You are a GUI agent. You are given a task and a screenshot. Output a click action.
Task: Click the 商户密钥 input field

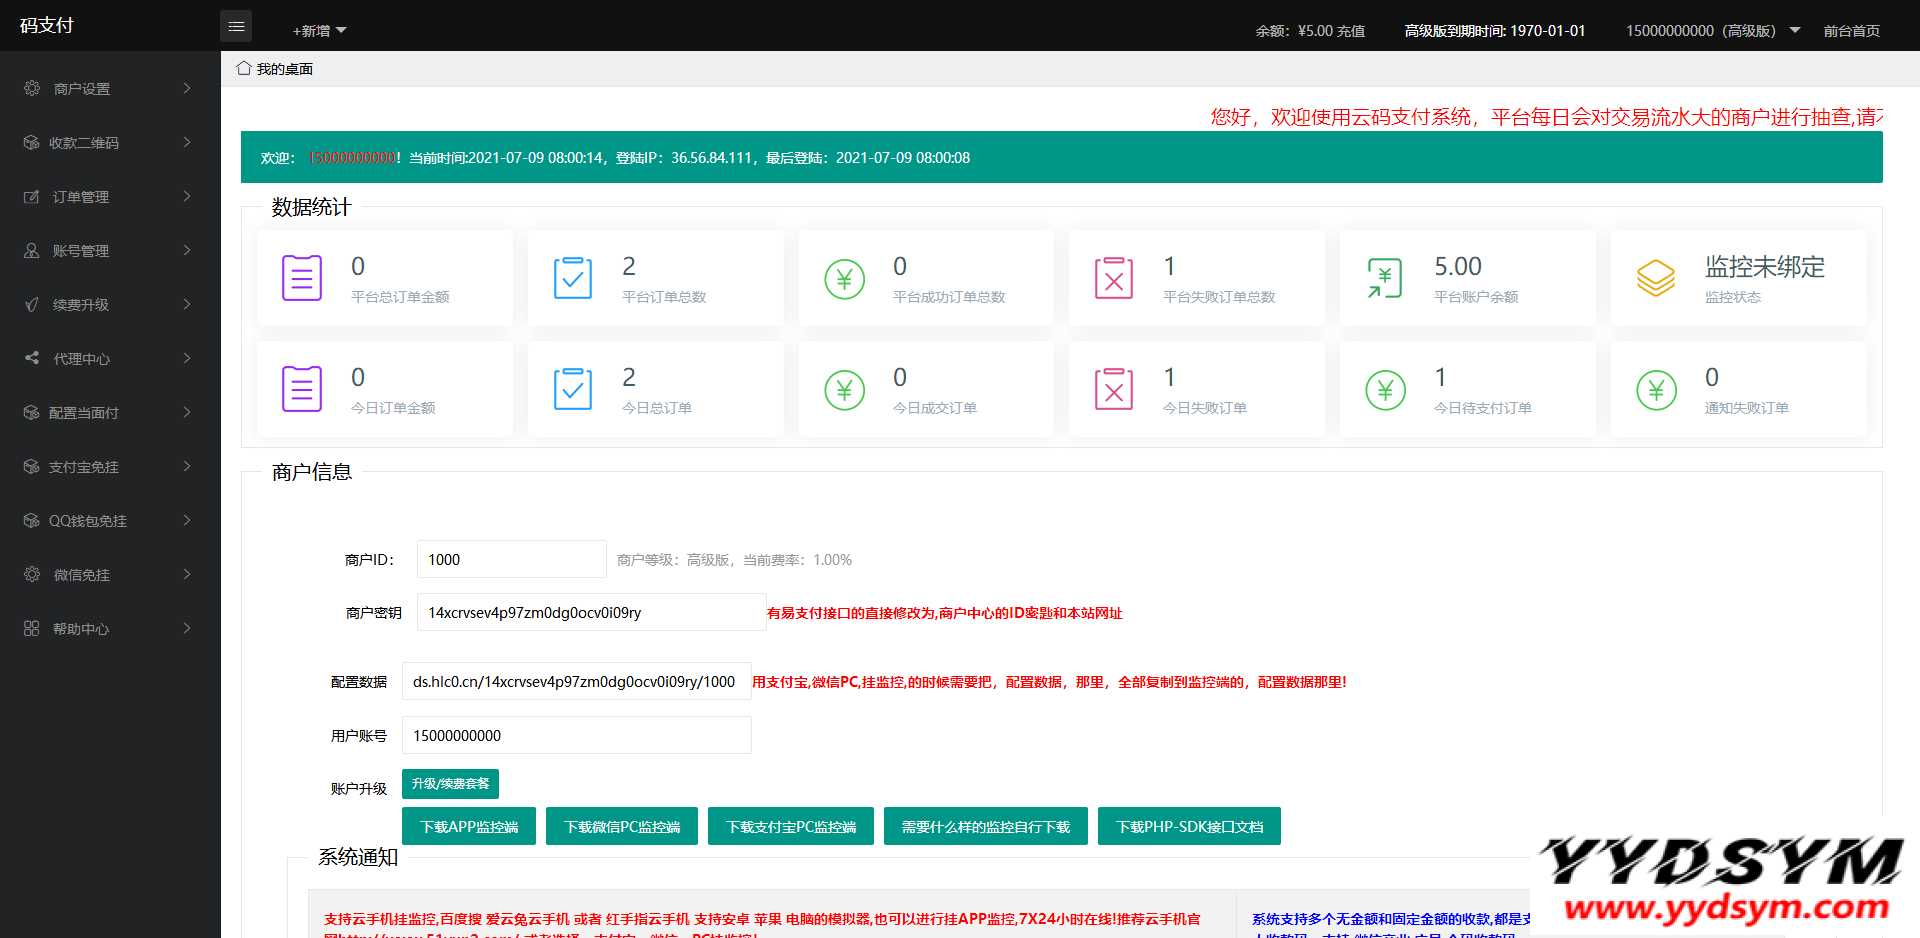[590, 613]
